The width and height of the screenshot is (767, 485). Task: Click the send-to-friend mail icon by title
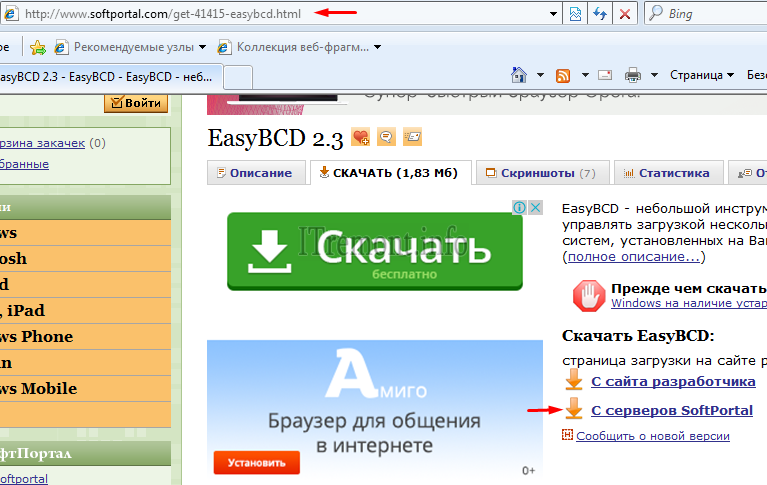412,137
